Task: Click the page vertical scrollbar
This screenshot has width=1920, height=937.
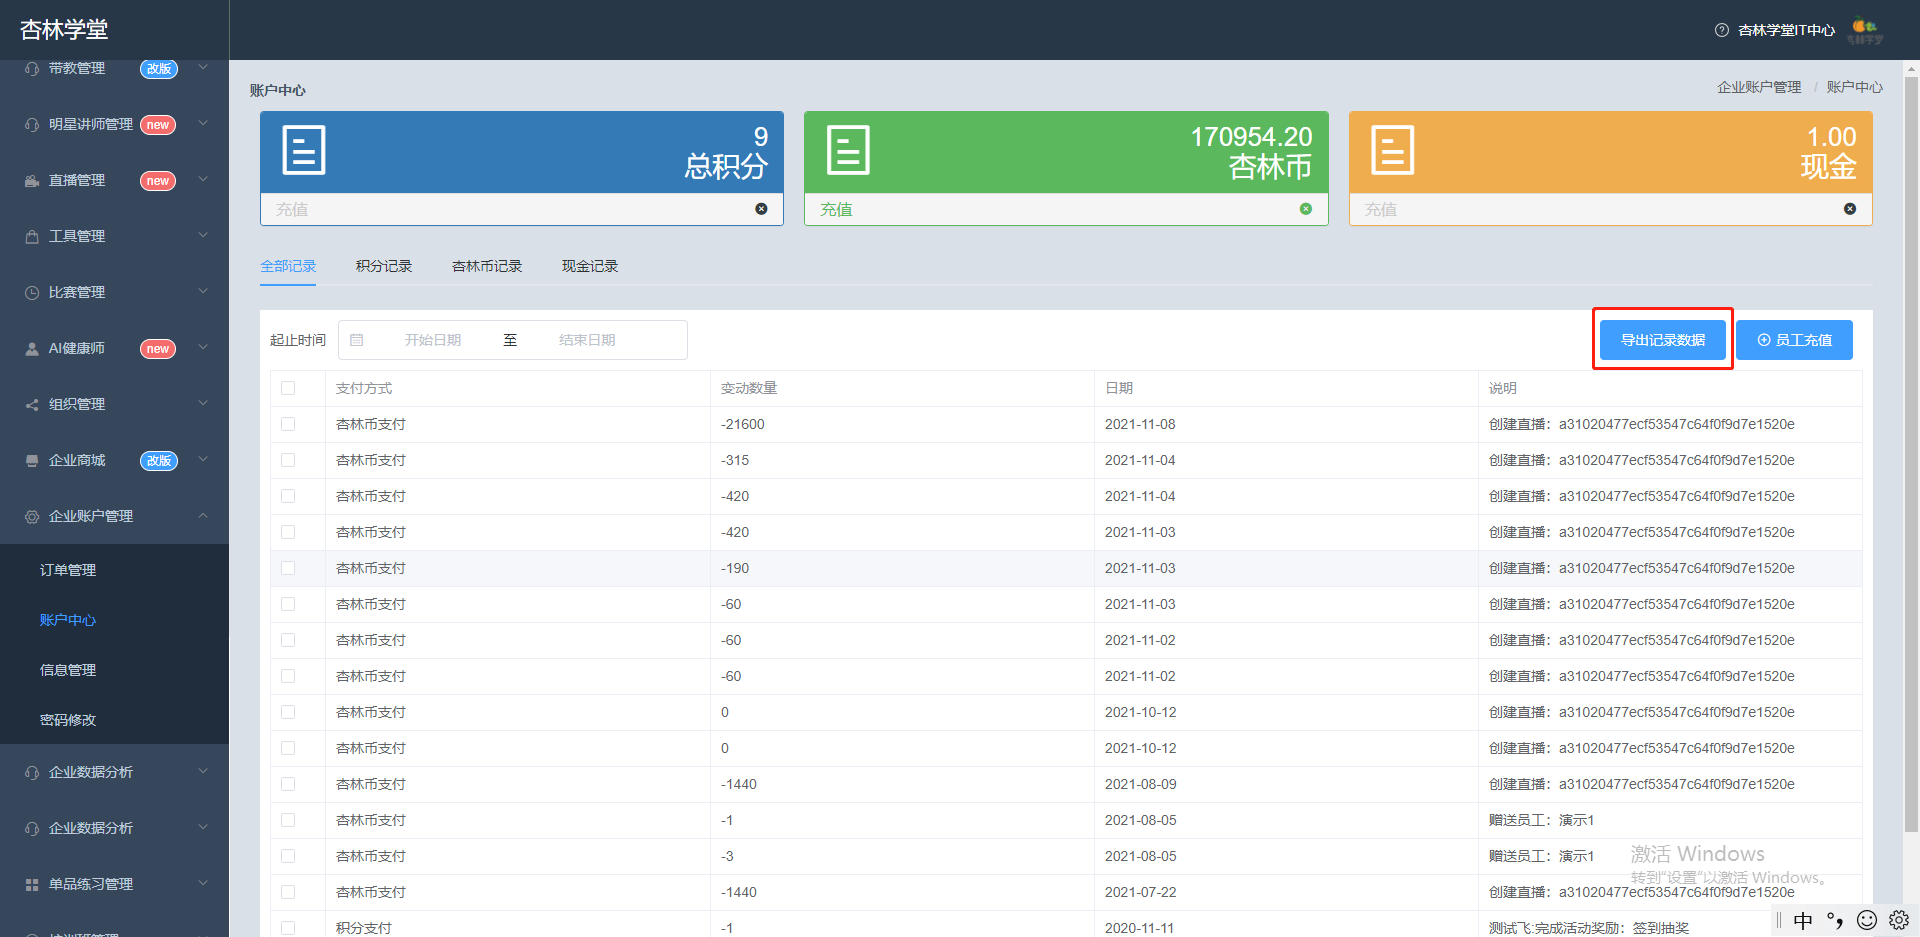Action: click(1911, 455)
